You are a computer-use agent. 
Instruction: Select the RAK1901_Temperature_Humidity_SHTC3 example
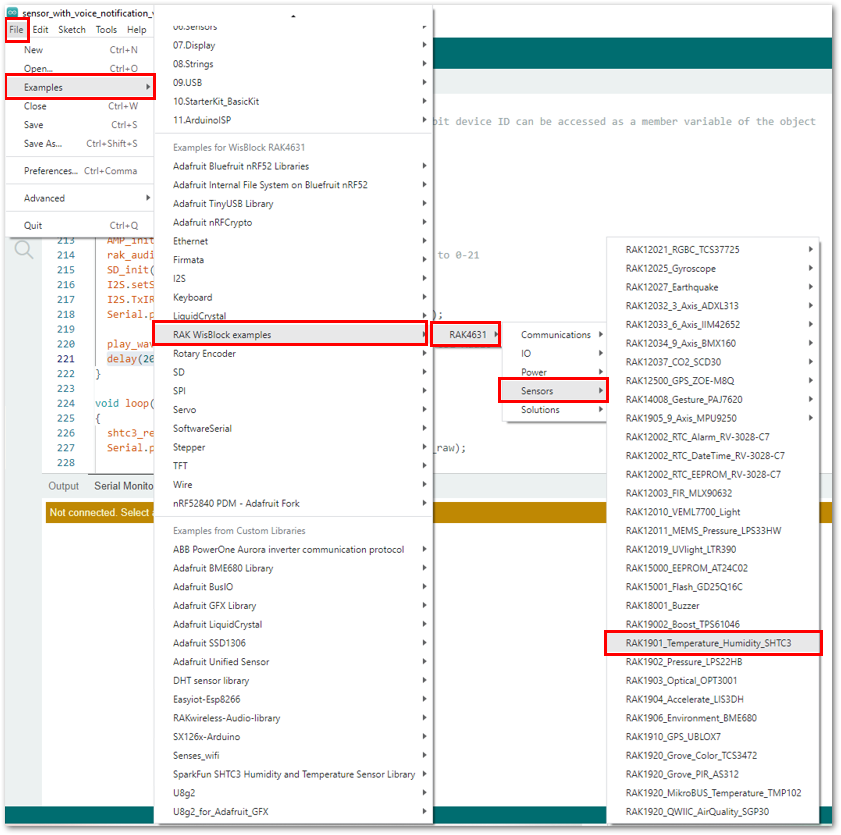713,643
